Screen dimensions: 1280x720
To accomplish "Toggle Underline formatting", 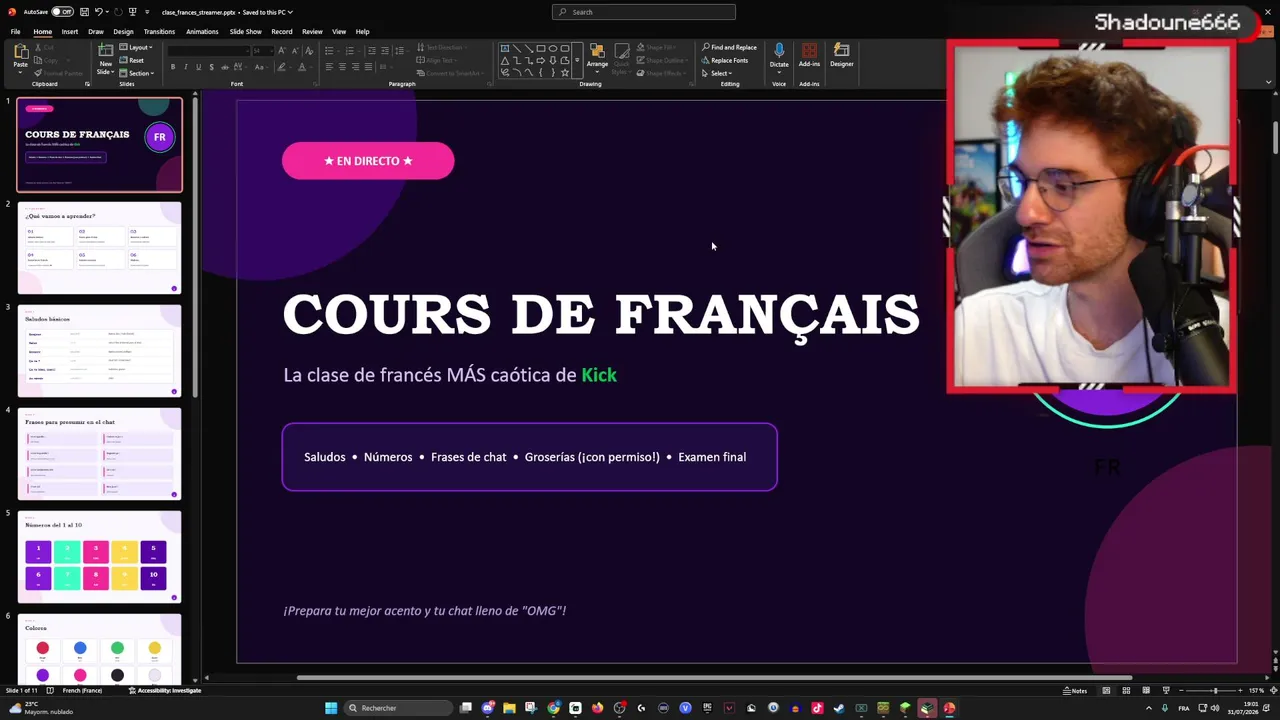I will point(198,67).
